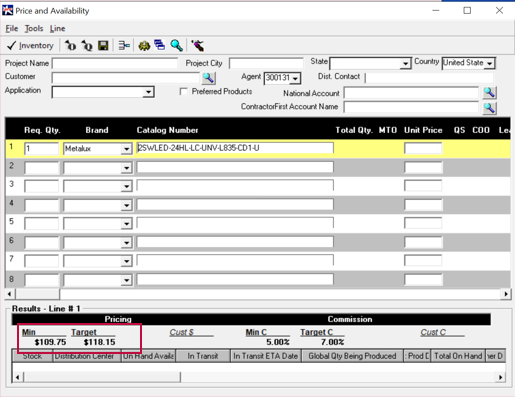
Task: Click into the Customer field
Action: [126, 78]
